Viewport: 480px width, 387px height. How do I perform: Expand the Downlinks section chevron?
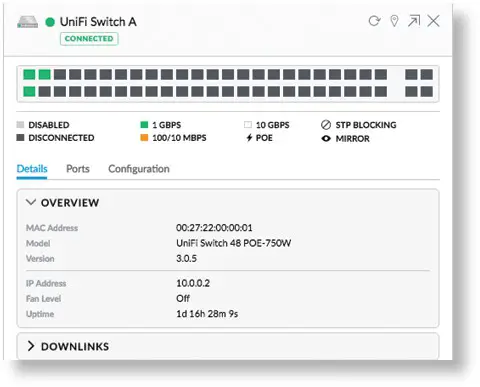[31, 346]
